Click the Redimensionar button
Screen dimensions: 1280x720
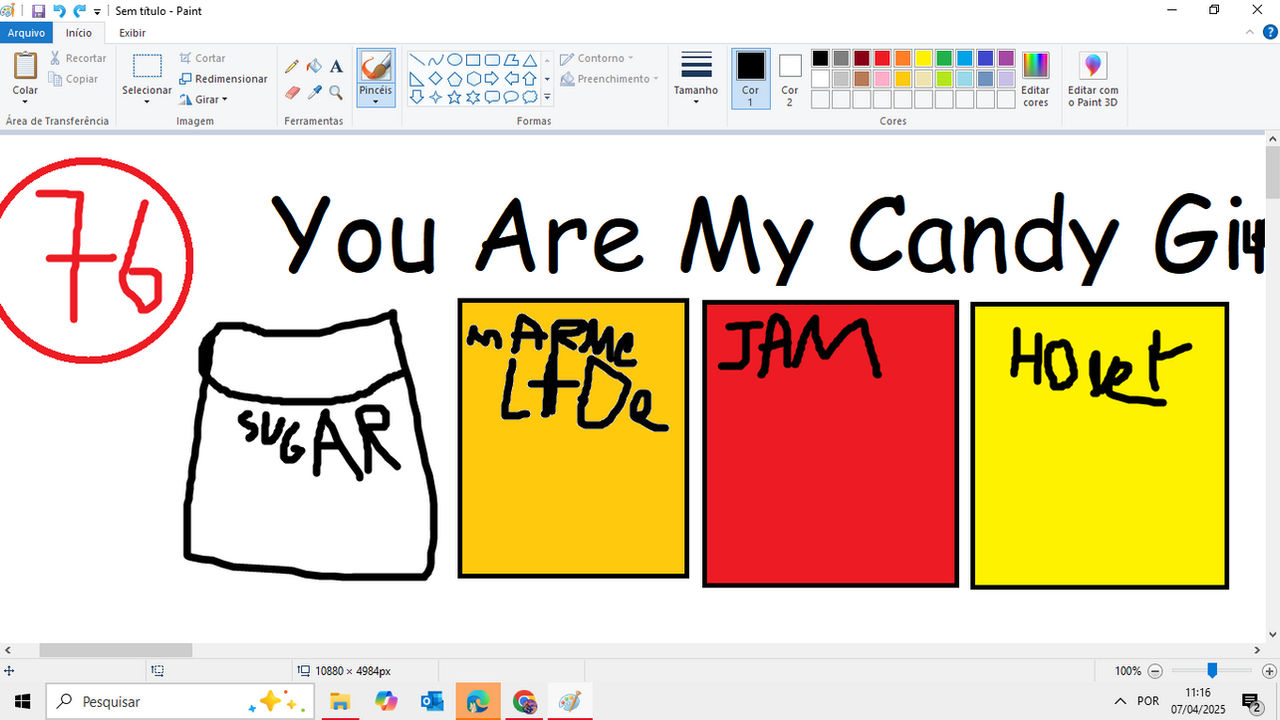[x=223, y=79]
